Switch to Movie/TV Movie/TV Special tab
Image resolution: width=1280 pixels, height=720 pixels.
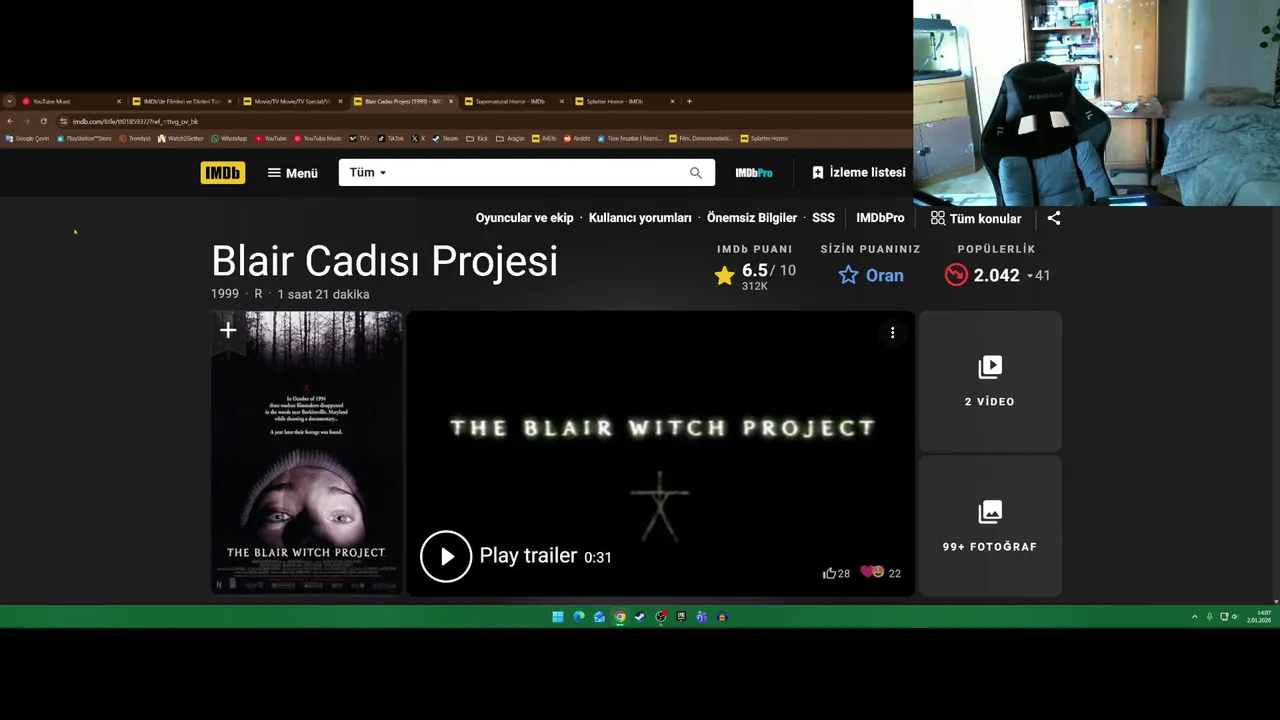point(292,101)
